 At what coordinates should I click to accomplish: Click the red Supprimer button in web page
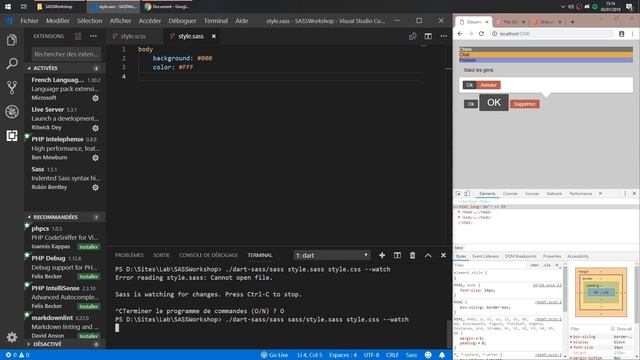(x=524, y=104)
